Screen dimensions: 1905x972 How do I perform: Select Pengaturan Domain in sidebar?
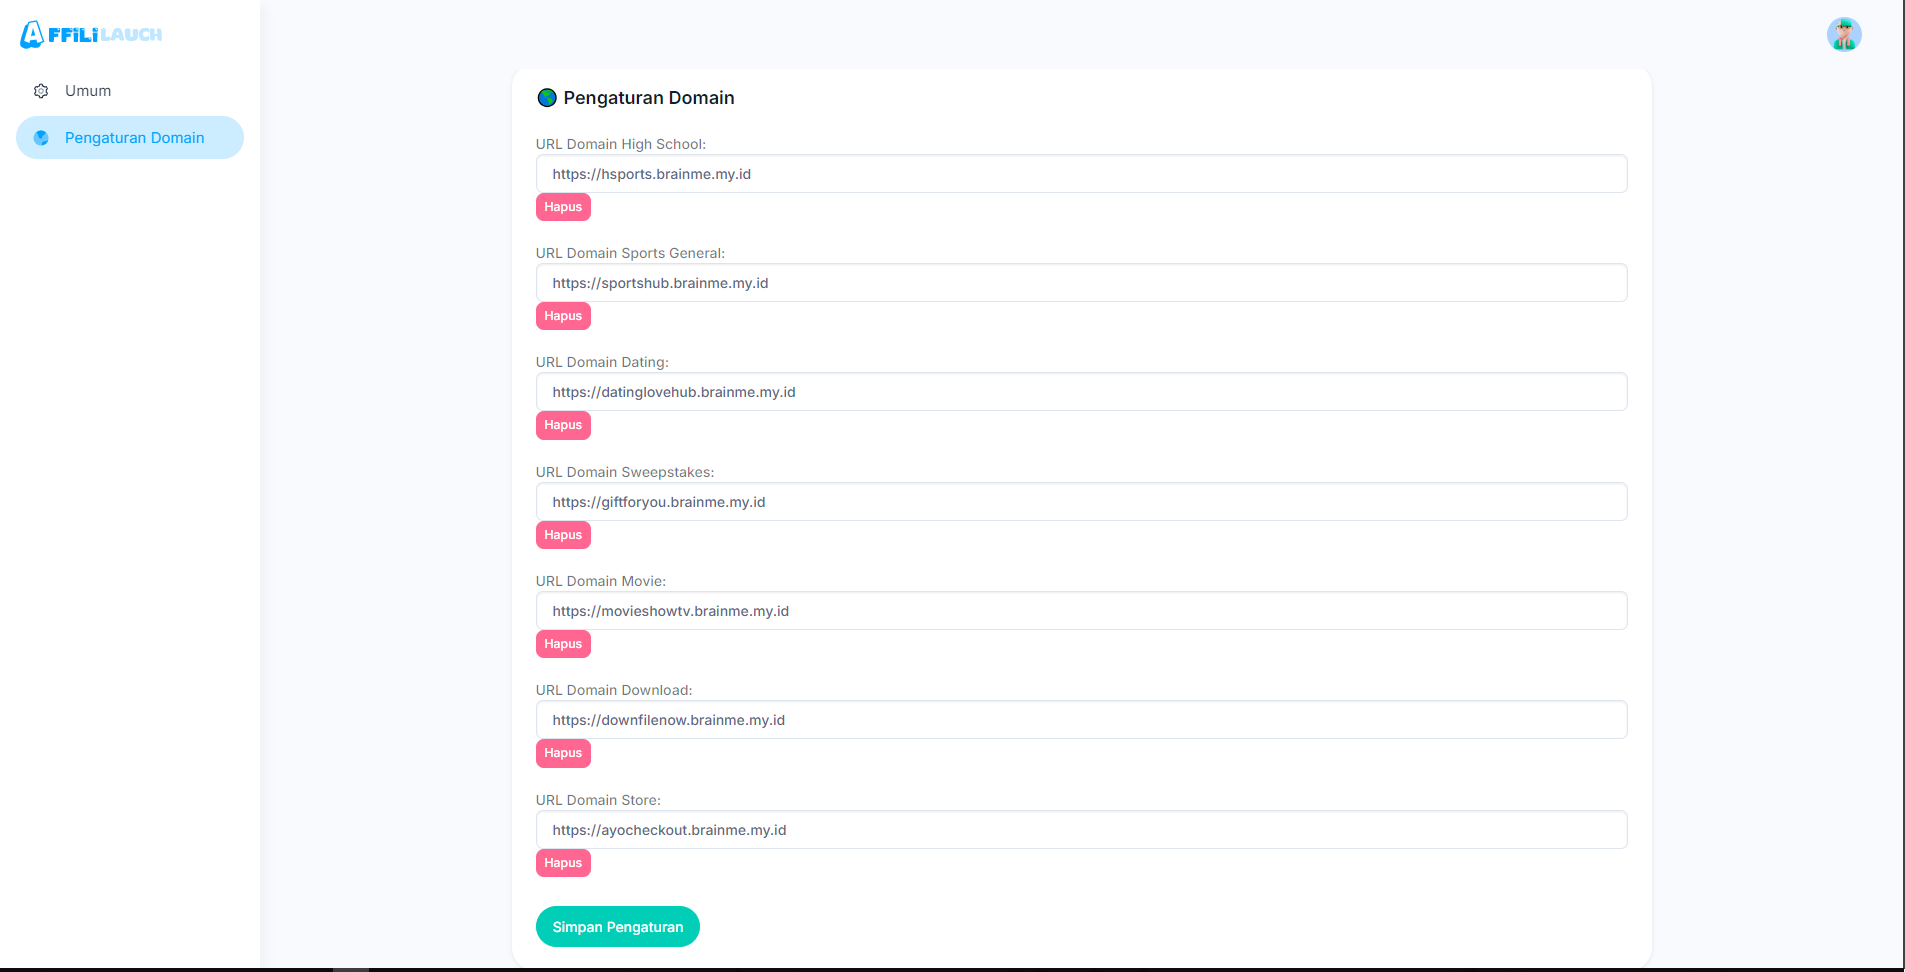click(x=134, y=138)
